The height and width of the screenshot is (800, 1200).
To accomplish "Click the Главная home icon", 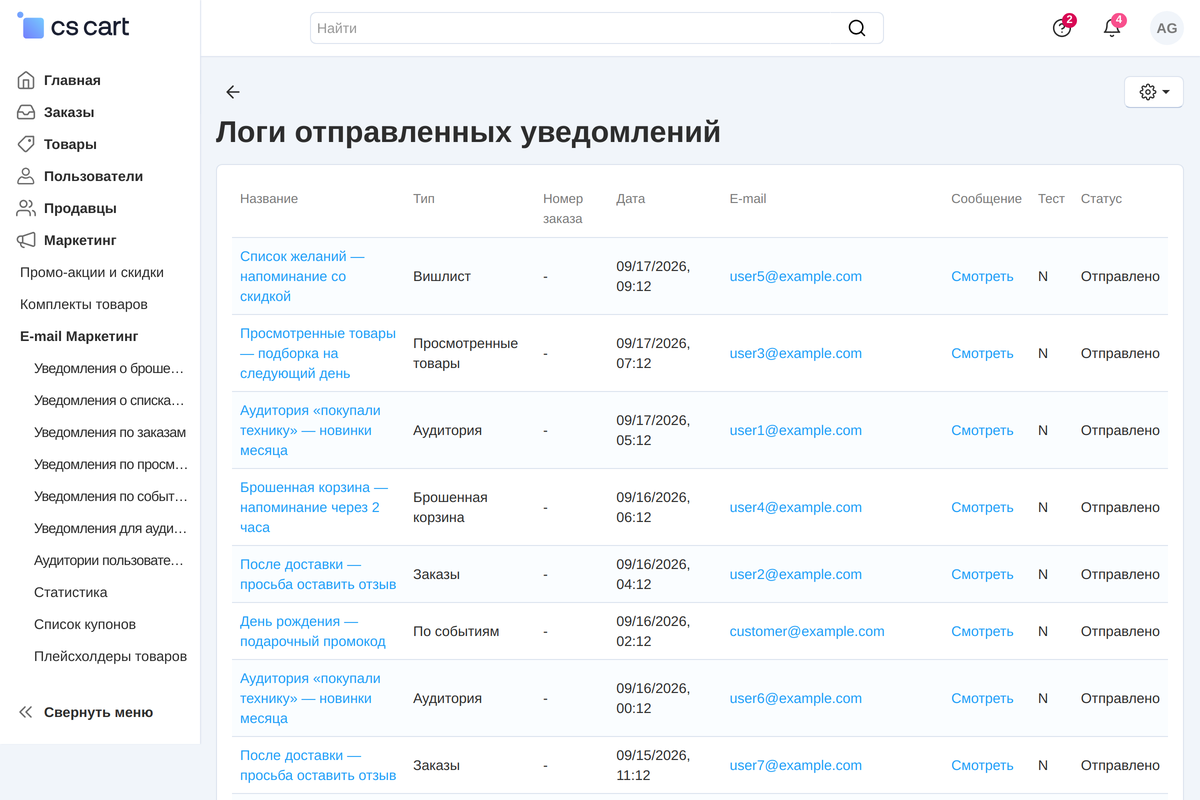I will [x=26, y=80].
